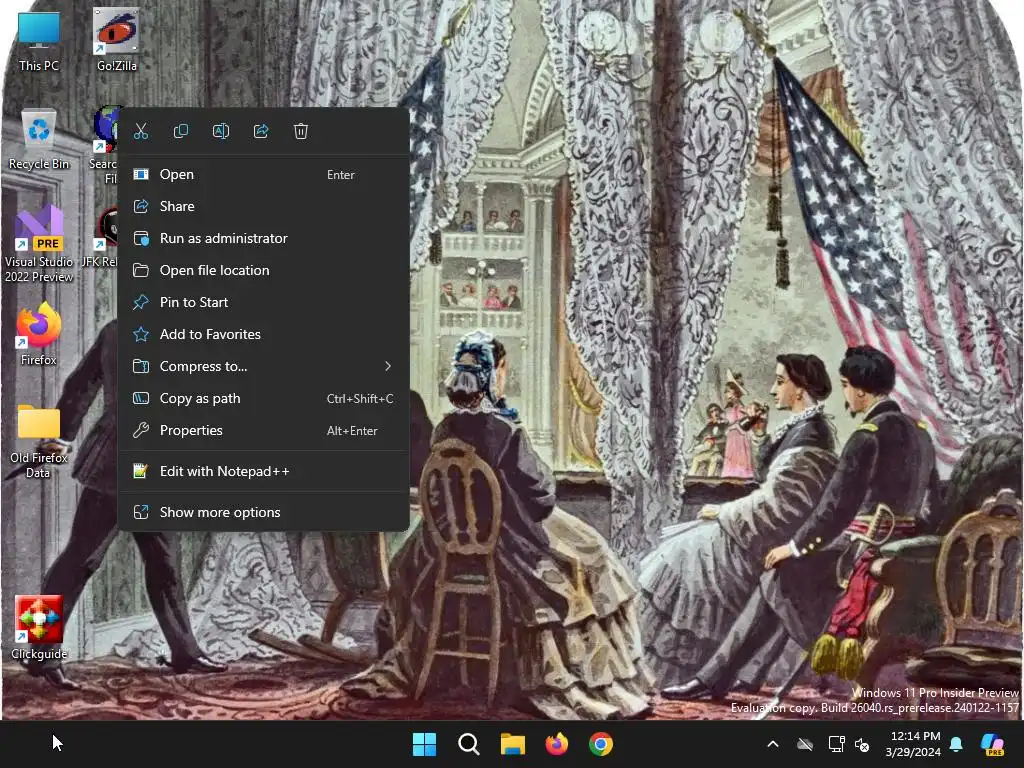Click the Rename icon in context menu

(x=221, y=131)
